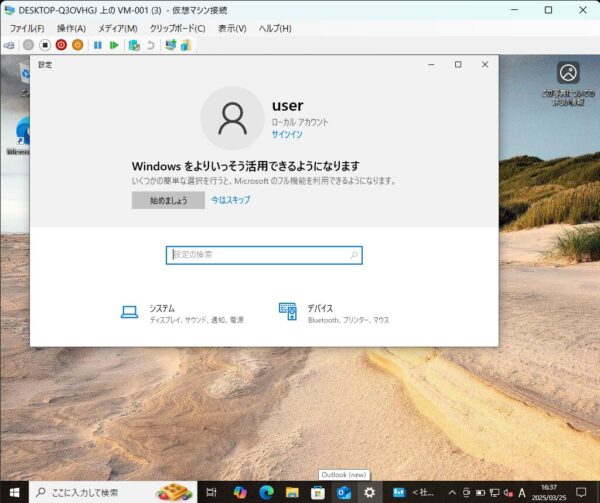Pause the virtual machine
Screen dimensions: 600x503
click(x=98, y=45)
